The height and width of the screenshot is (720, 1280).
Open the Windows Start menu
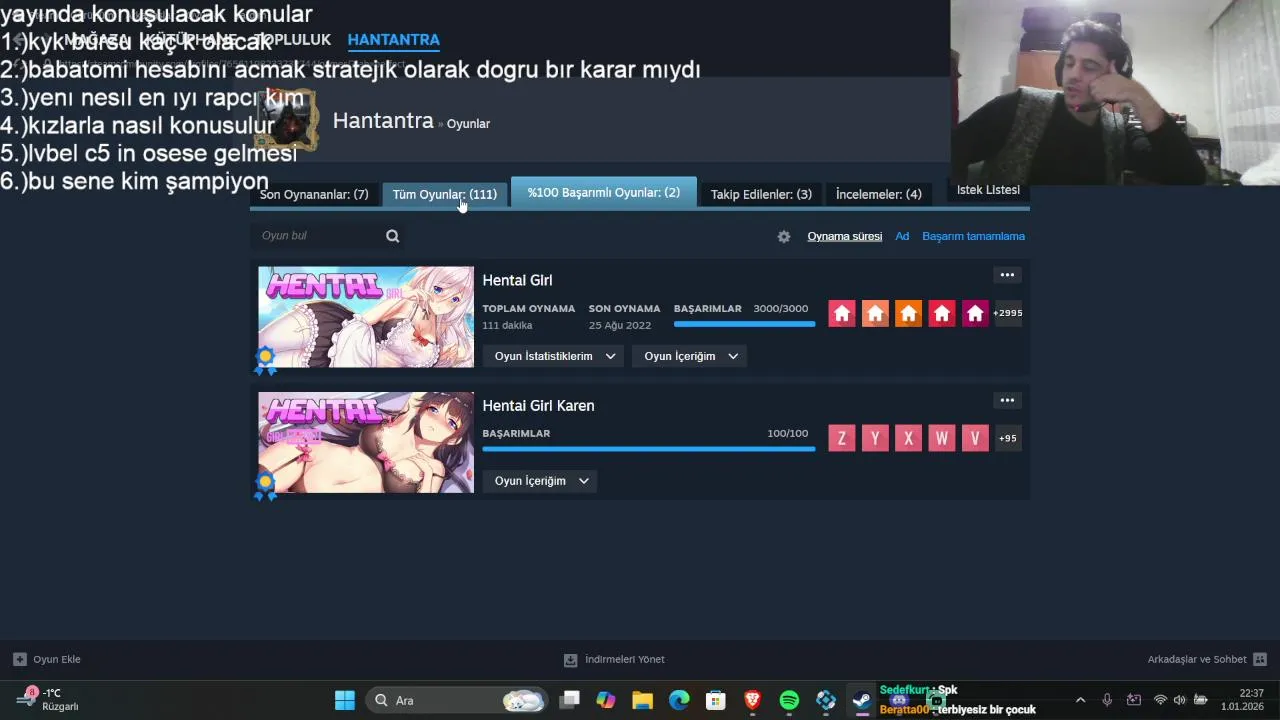345,700
